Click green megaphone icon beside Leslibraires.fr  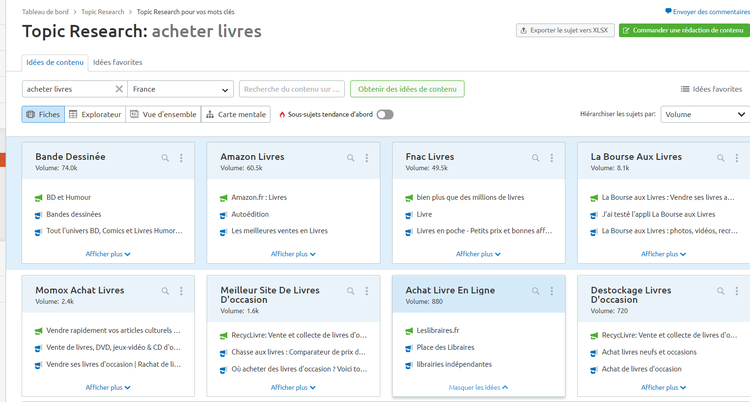coord(408,331)
